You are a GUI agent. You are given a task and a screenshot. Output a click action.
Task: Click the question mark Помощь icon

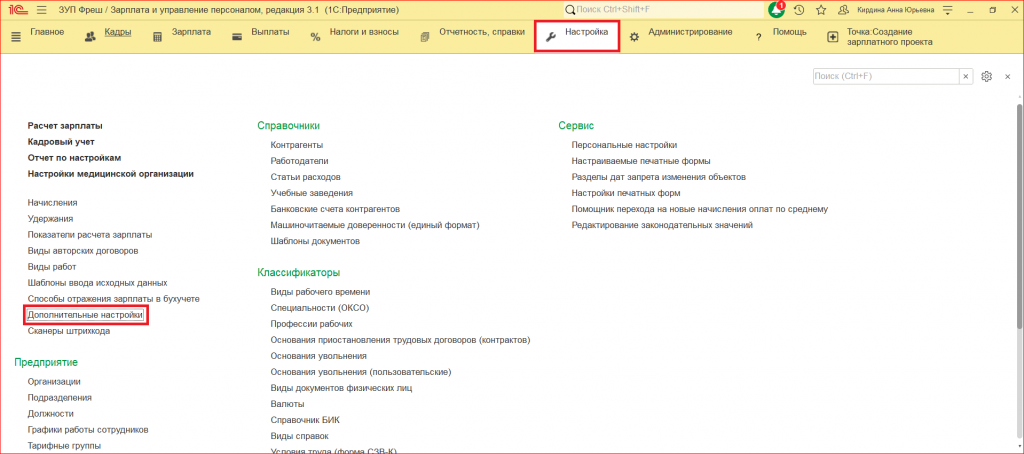tap(759, 38)
